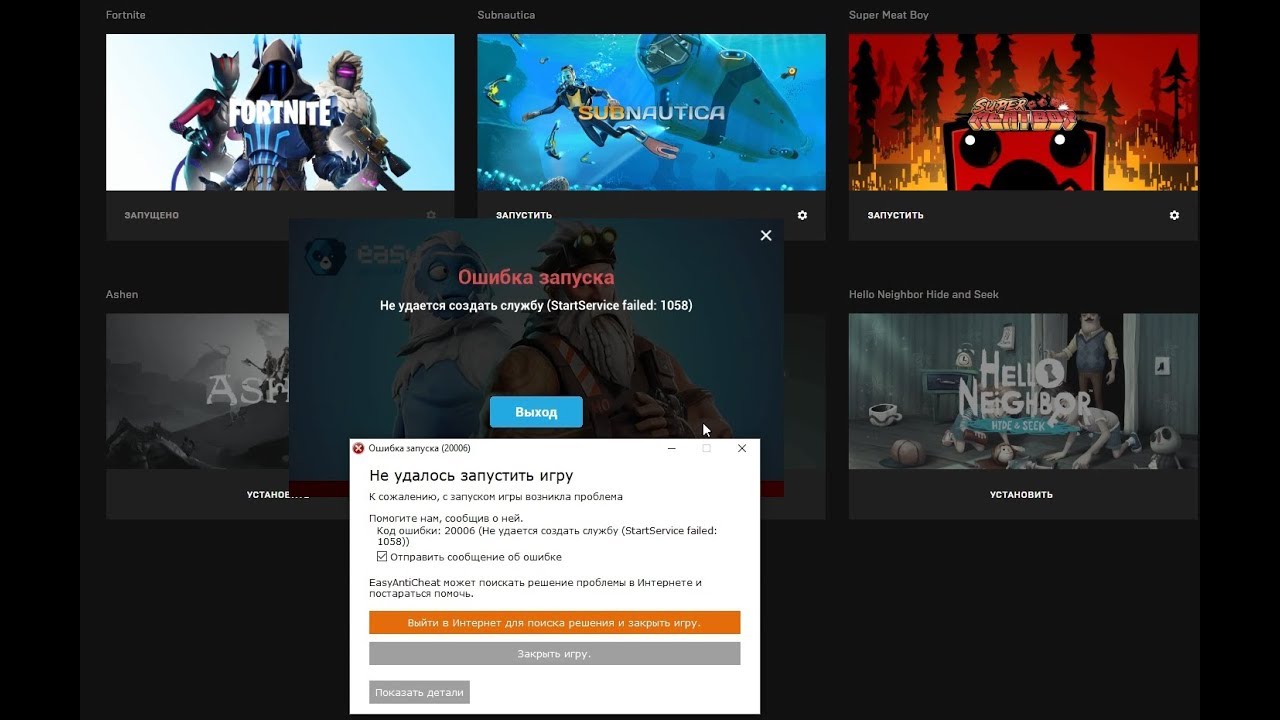
Task: Click the StartService failed: 1058 overlay message
Action: (x=536, y=305)
